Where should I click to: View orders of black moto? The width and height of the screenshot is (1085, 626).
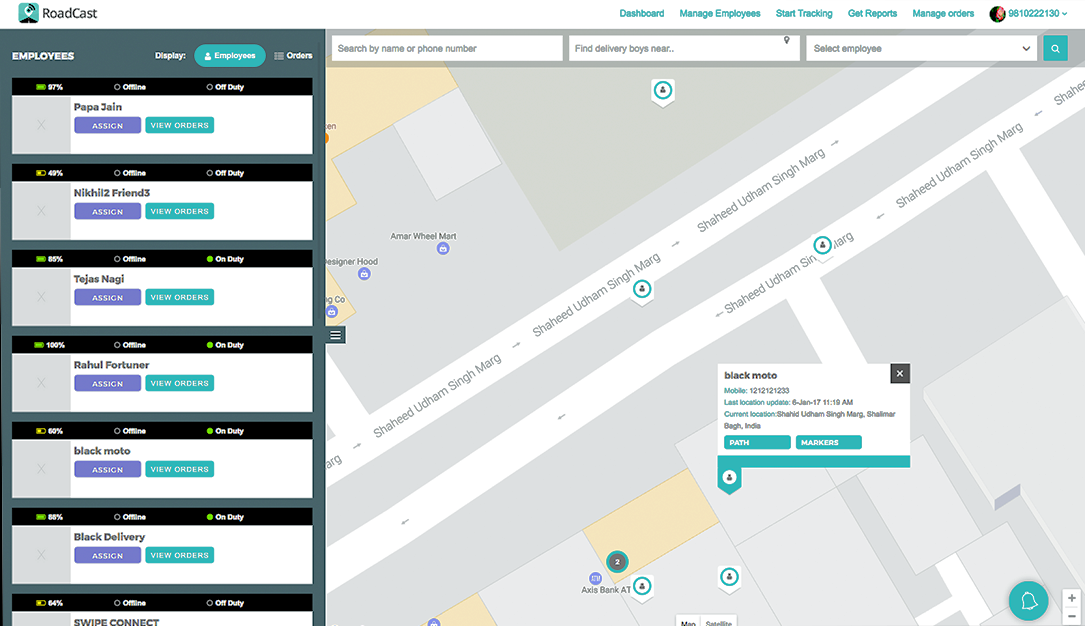point(179,469)
